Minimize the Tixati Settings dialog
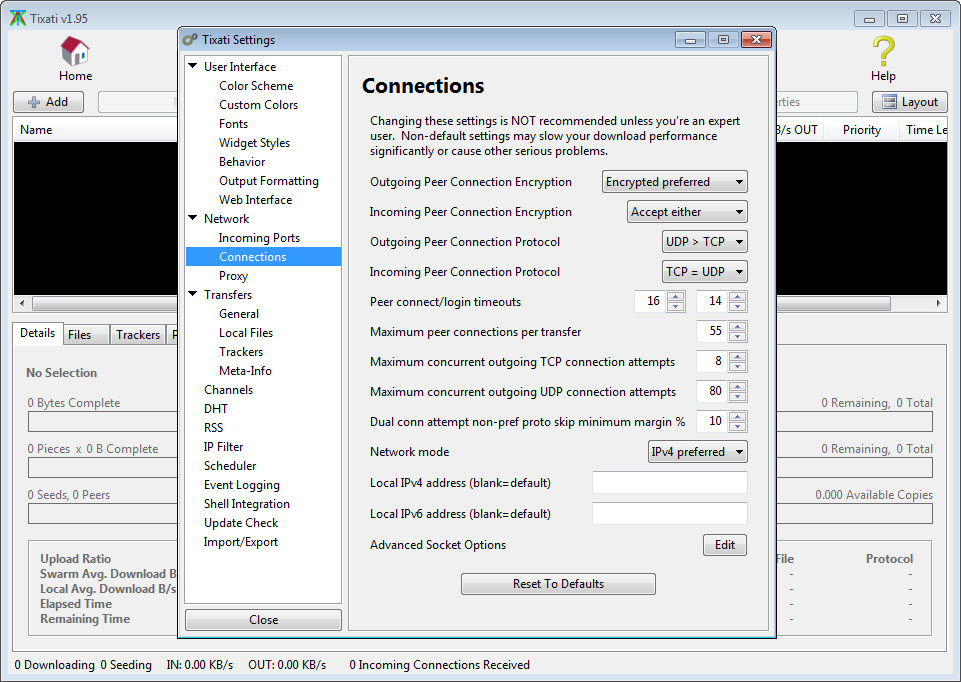Image resolution: width=961 pixels, height=682 pixels. (690, 40)
